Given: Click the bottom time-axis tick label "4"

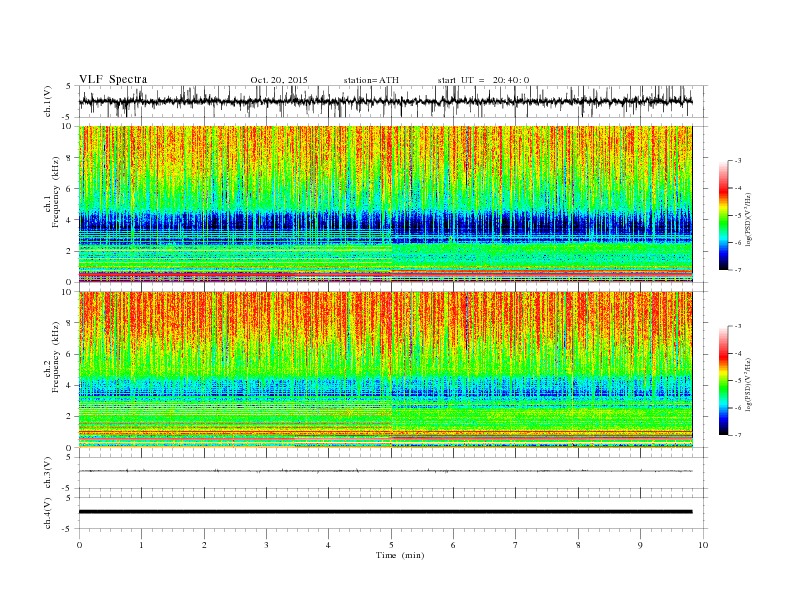Looking at the screenshot, I should pos(328,545).
